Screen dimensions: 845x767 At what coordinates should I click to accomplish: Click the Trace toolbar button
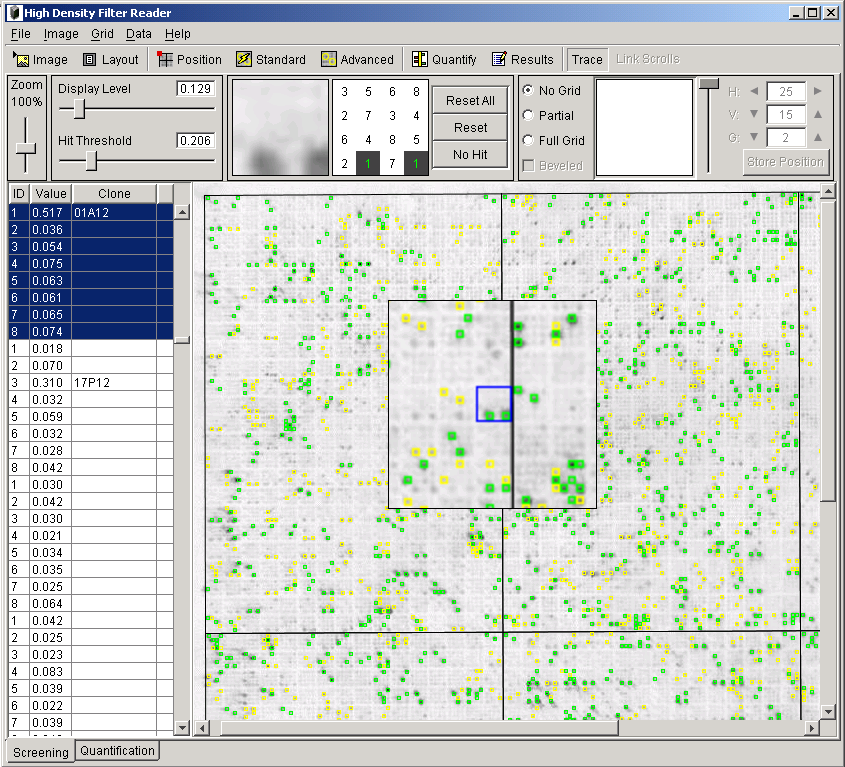[x=587, y=59]
